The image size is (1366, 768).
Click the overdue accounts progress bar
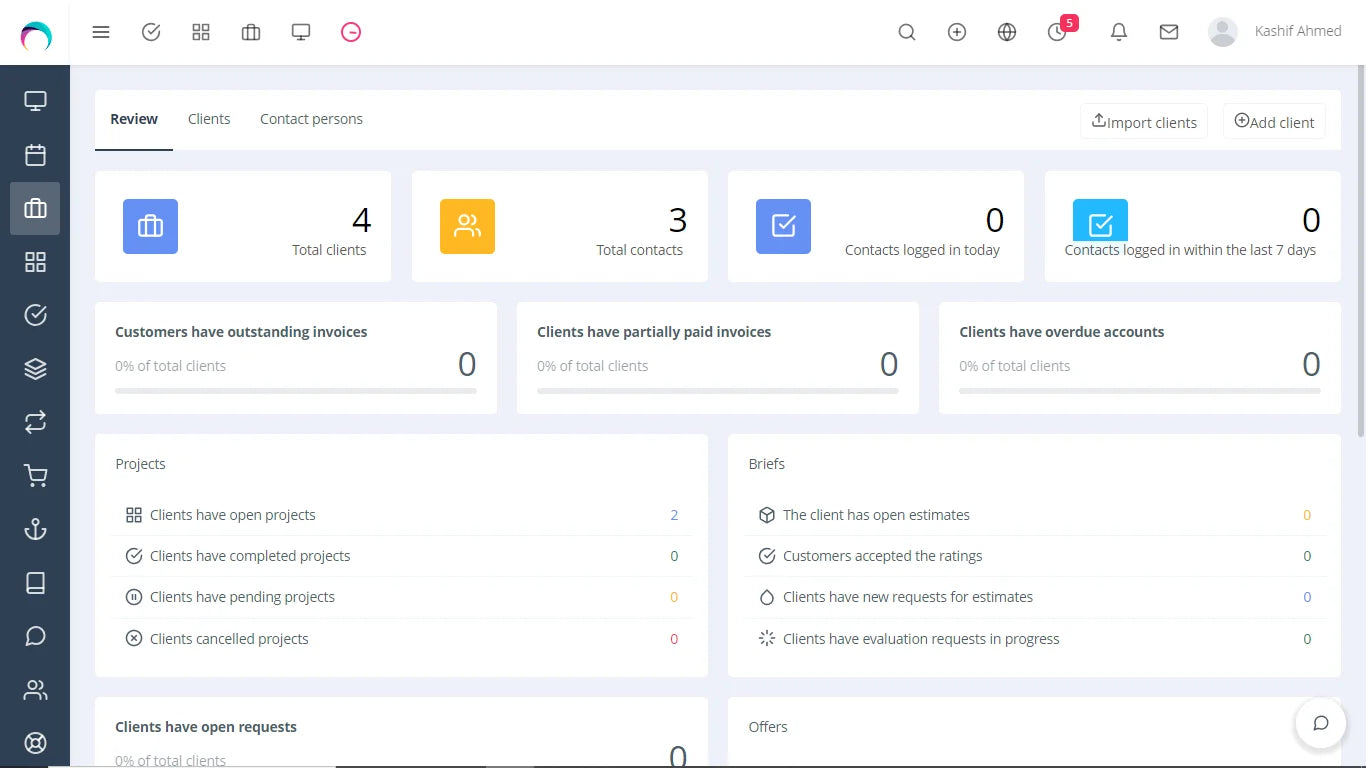(1140, 391)
